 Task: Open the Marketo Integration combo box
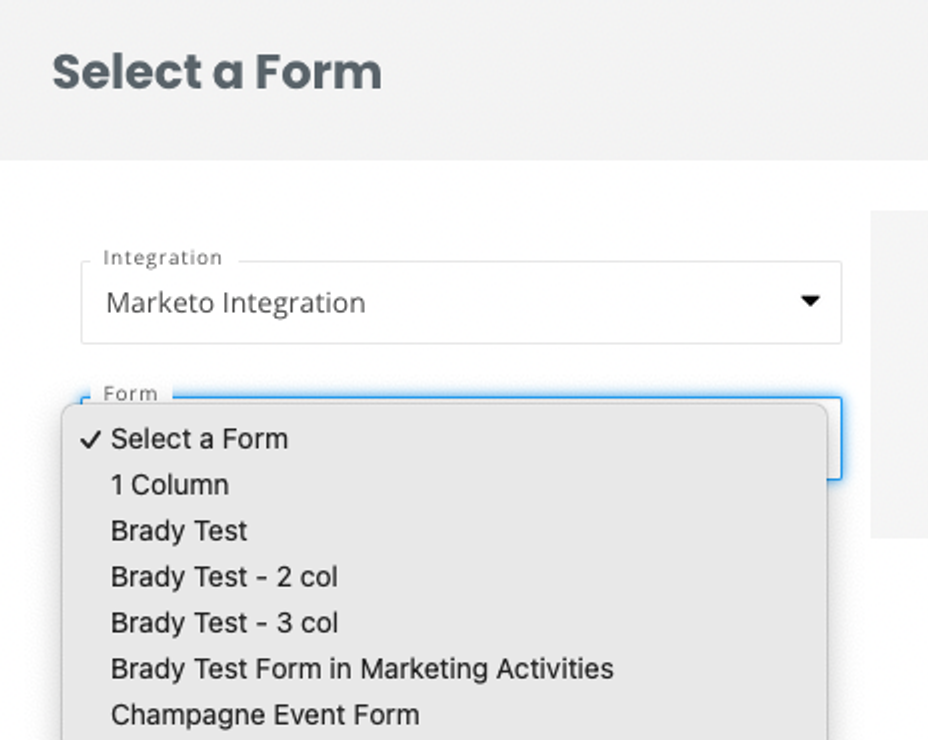click(460, 302)
